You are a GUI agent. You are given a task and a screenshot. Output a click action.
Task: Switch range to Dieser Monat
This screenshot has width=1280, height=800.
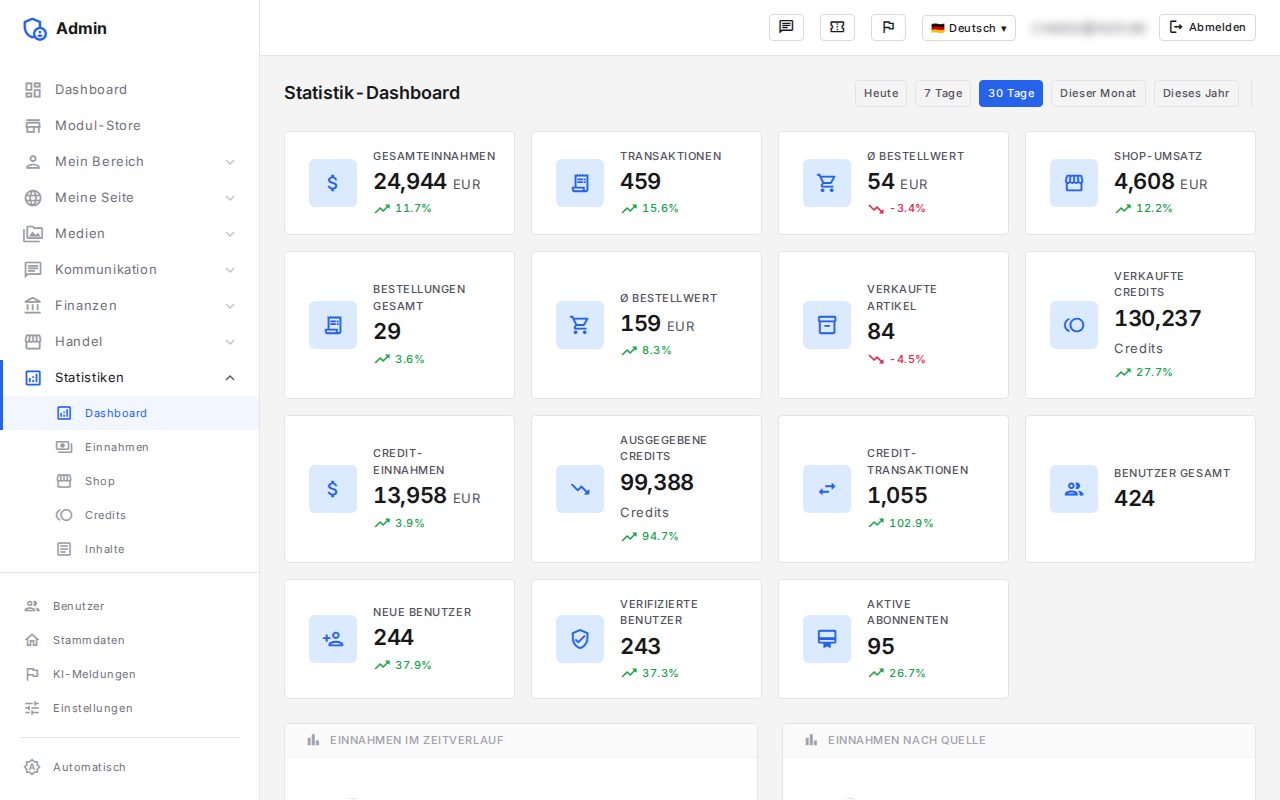[x=1098, y=93]
